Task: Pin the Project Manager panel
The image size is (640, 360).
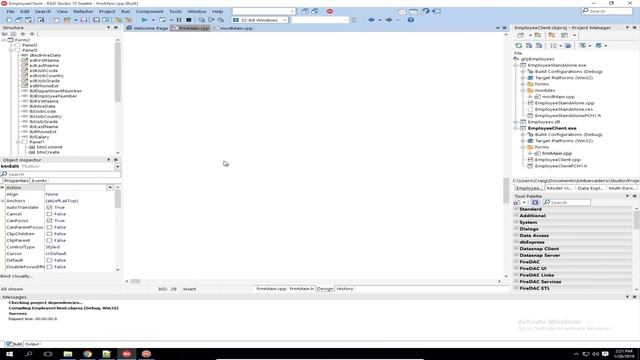Action: [x=627, y=27]
